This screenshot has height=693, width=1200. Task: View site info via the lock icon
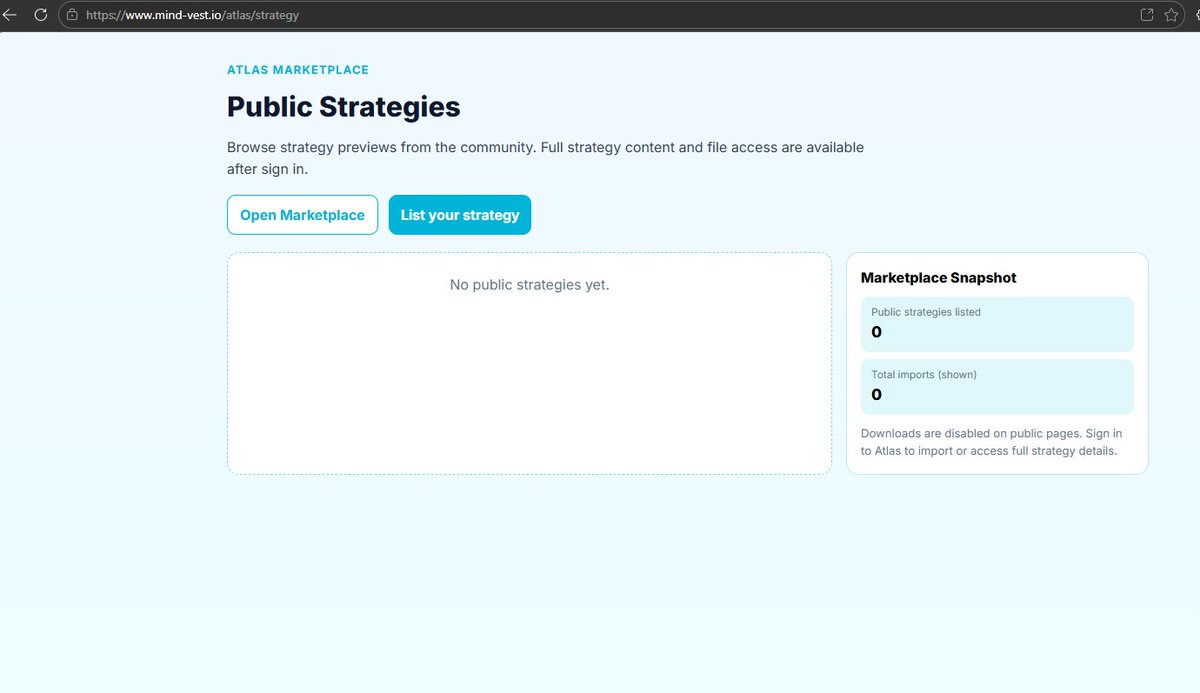click(x=72, y=15)
